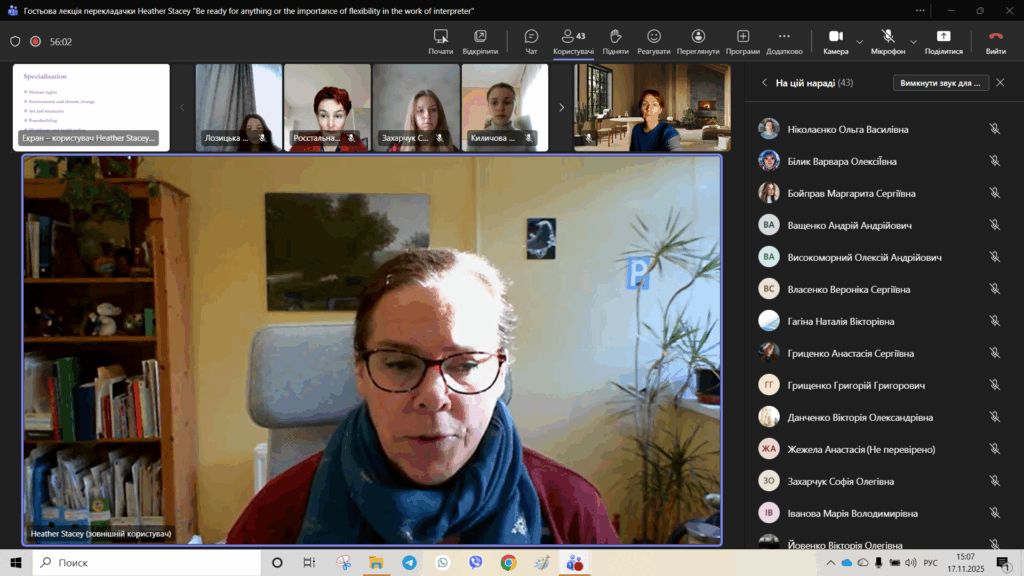
Task: Show next participant thumbnails with right chevron
Action: (561, 107)
